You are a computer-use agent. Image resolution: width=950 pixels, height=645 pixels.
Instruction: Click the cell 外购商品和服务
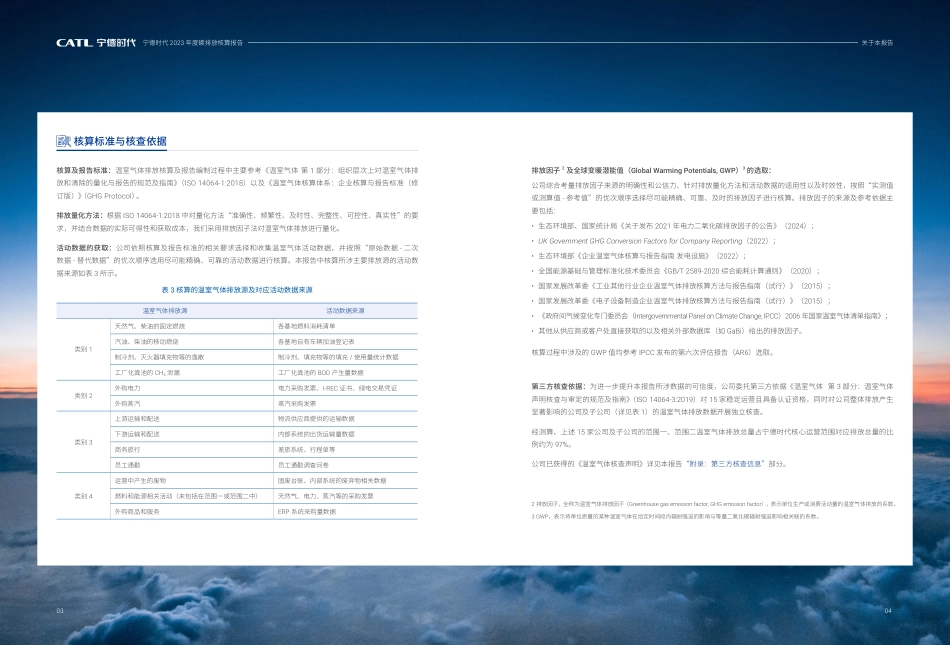pos(137,512)
